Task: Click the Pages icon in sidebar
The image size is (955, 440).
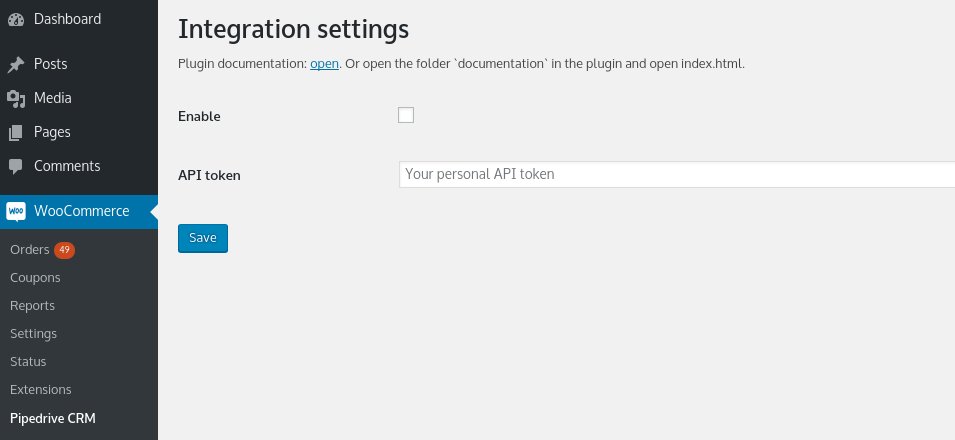Action: click(x=16, y=132)
